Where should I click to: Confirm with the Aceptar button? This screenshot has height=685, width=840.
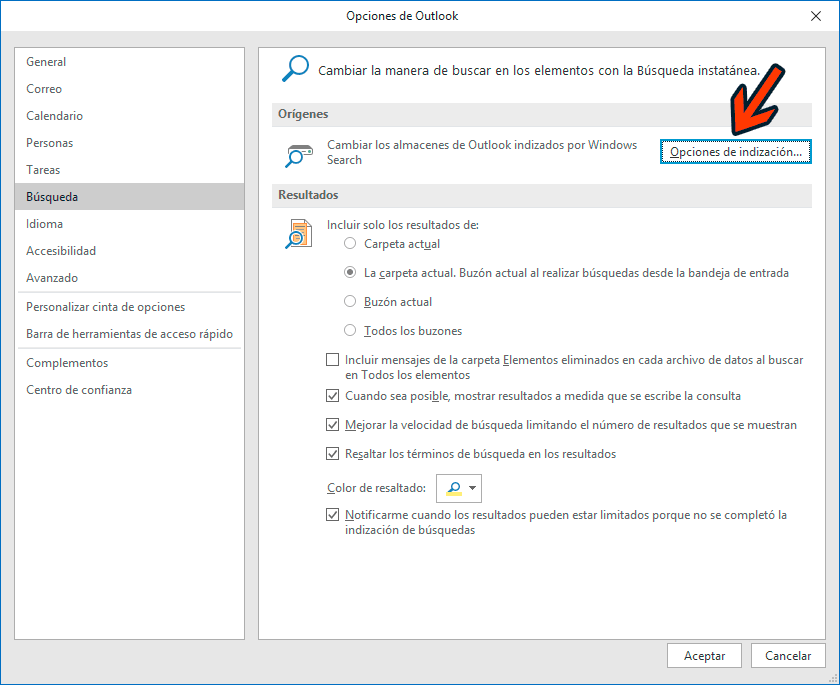click(x=704, y=656)
